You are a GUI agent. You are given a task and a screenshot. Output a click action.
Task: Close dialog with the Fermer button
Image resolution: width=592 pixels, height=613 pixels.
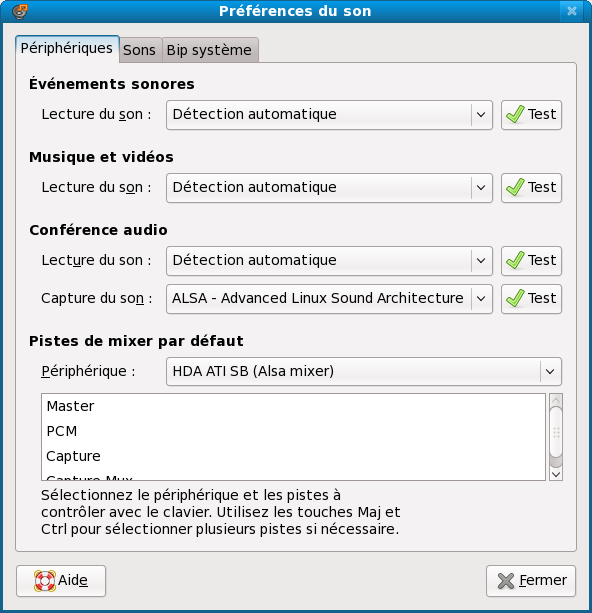tap(531, 581)
